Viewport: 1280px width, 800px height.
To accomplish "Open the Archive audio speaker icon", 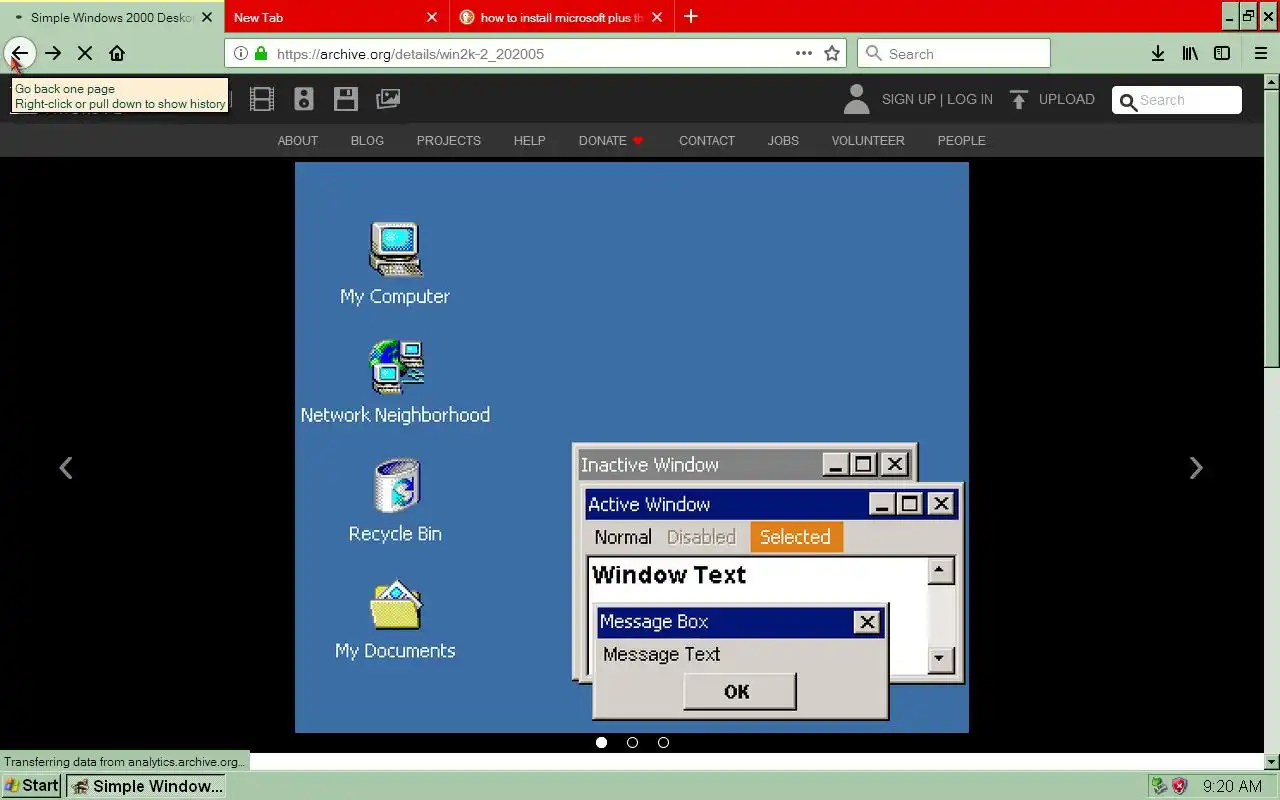I will 304,99.
